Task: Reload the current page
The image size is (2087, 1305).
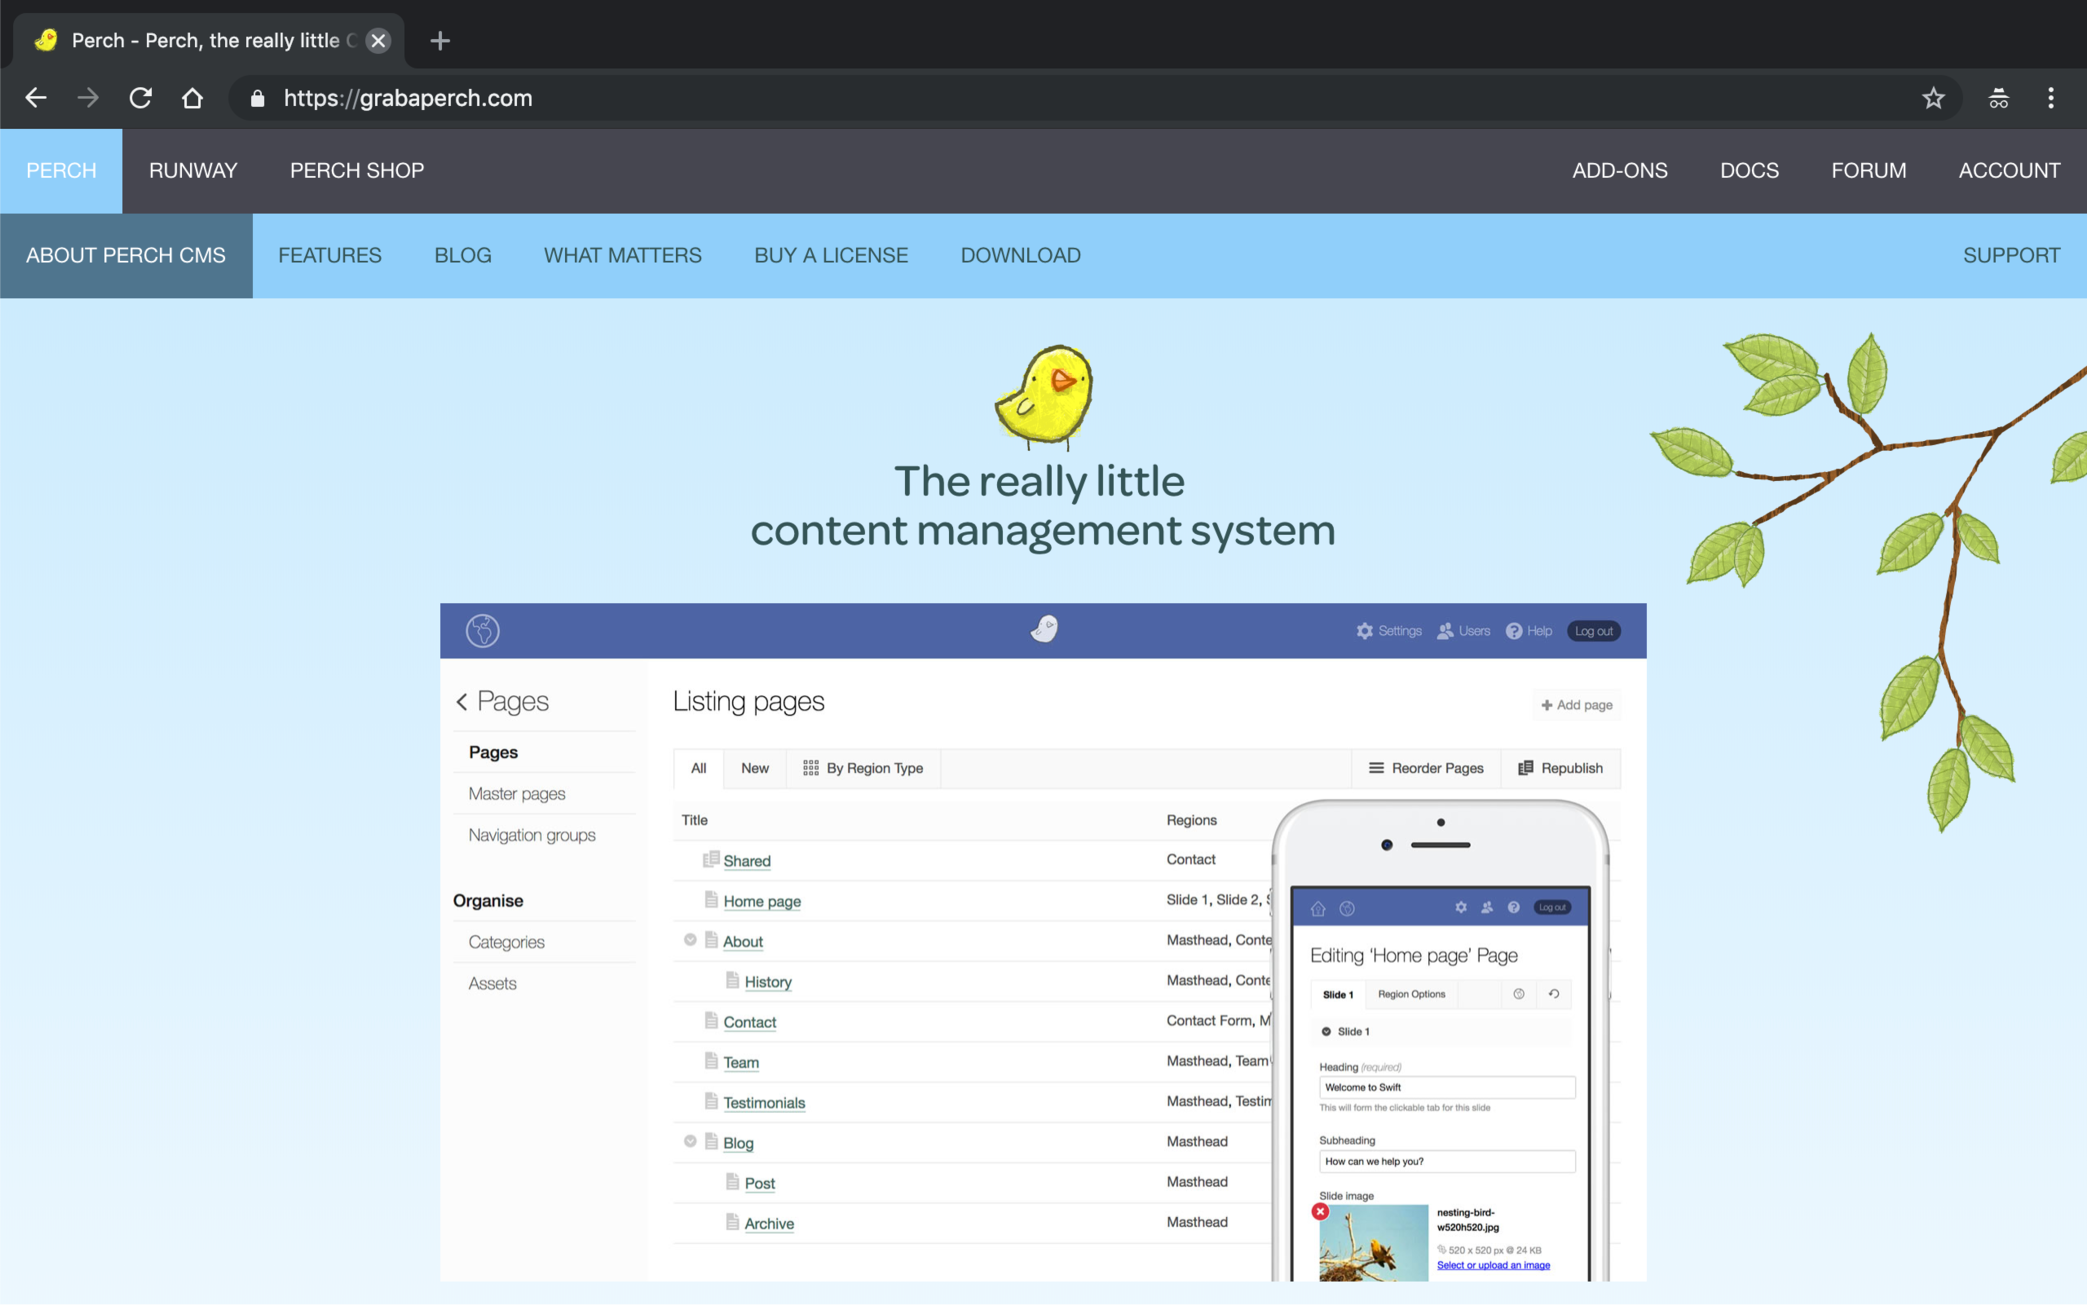Action: click(141, 98)
